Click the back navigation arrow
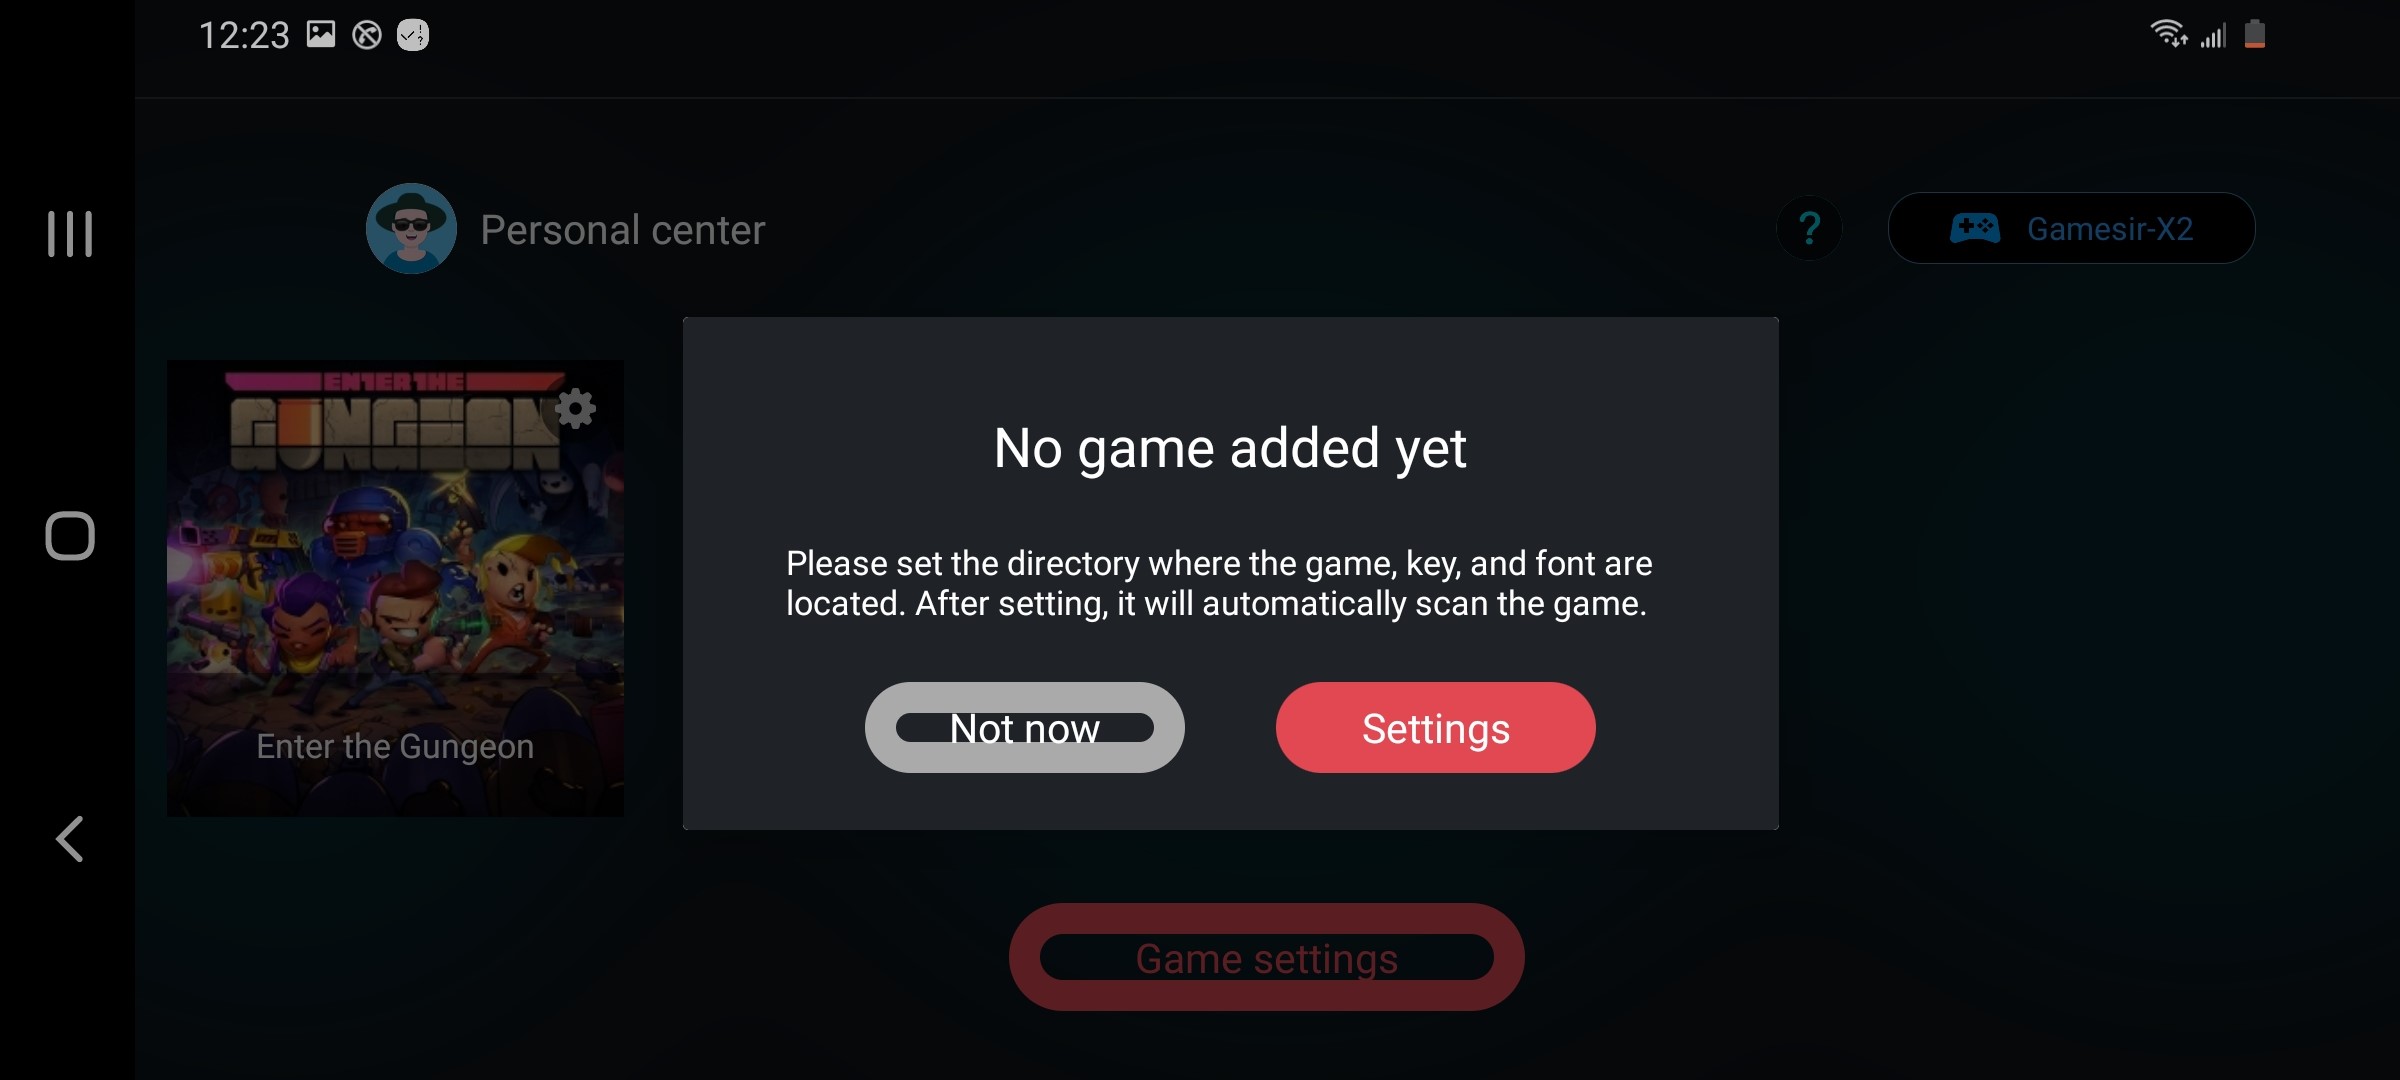Image resolution: width=2400 pixels, height=1080 pixels. (69, 837)
